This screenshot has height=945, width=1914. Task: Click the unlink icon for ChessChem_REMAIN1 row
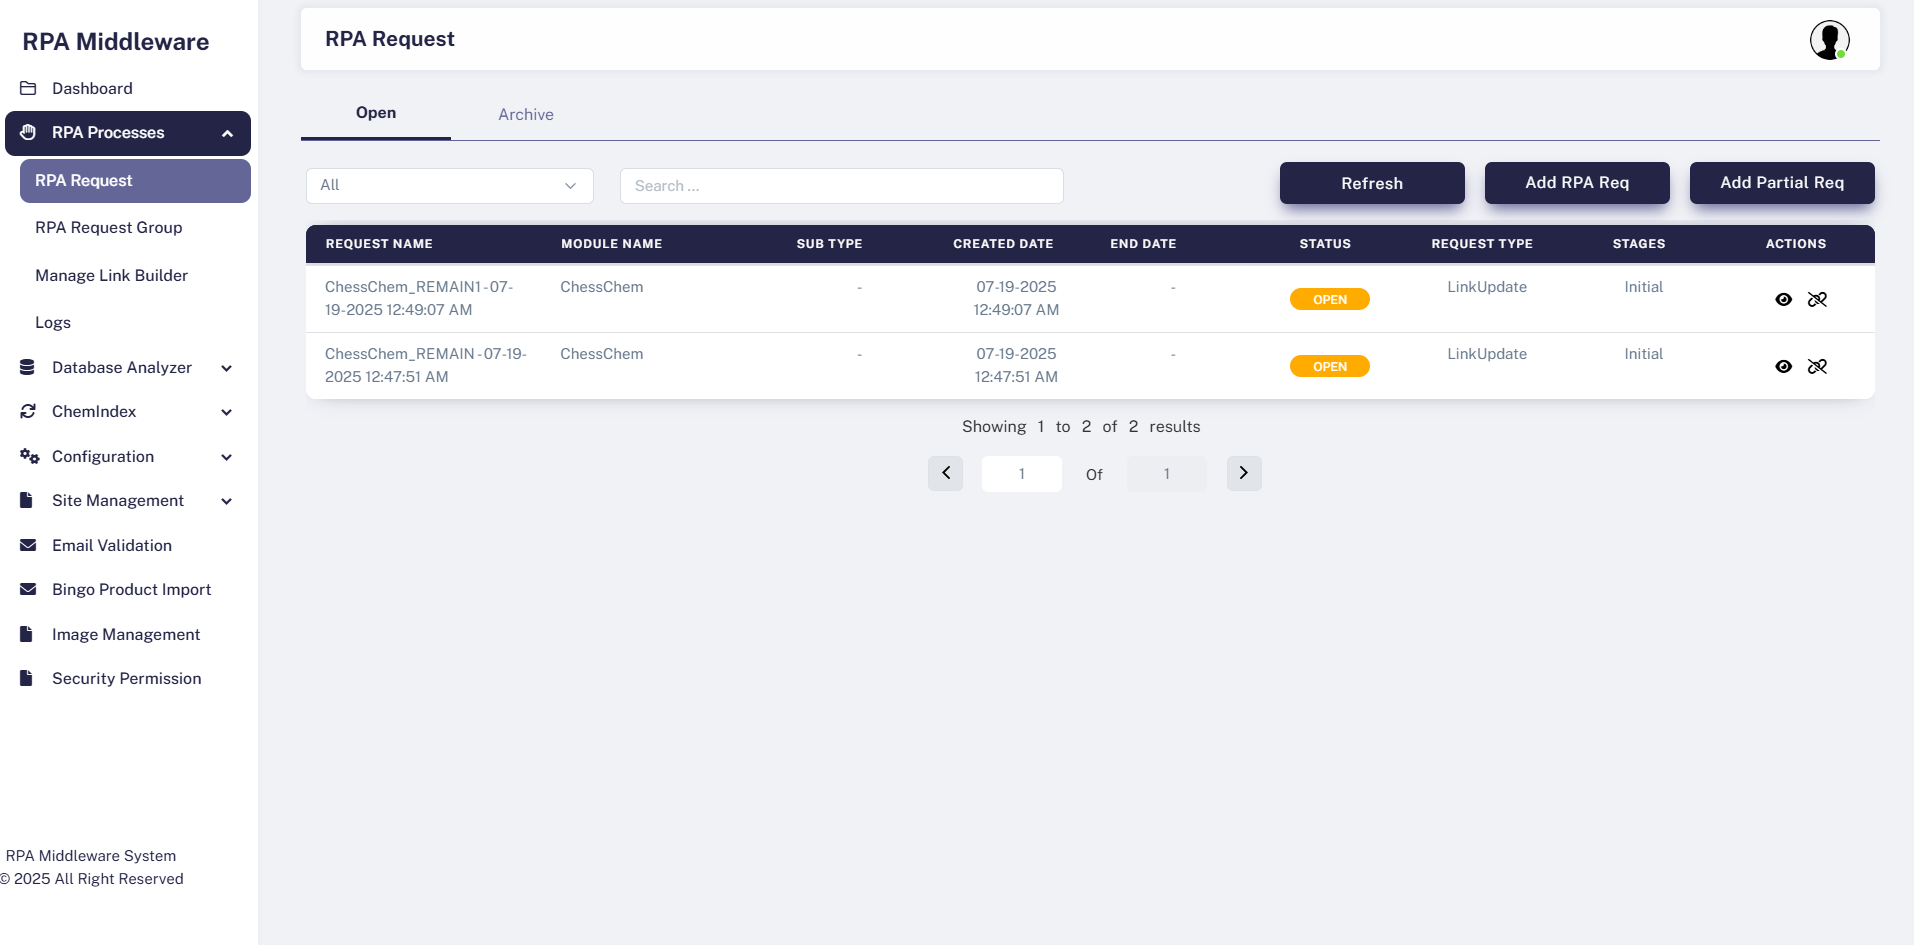point(1817,300)
